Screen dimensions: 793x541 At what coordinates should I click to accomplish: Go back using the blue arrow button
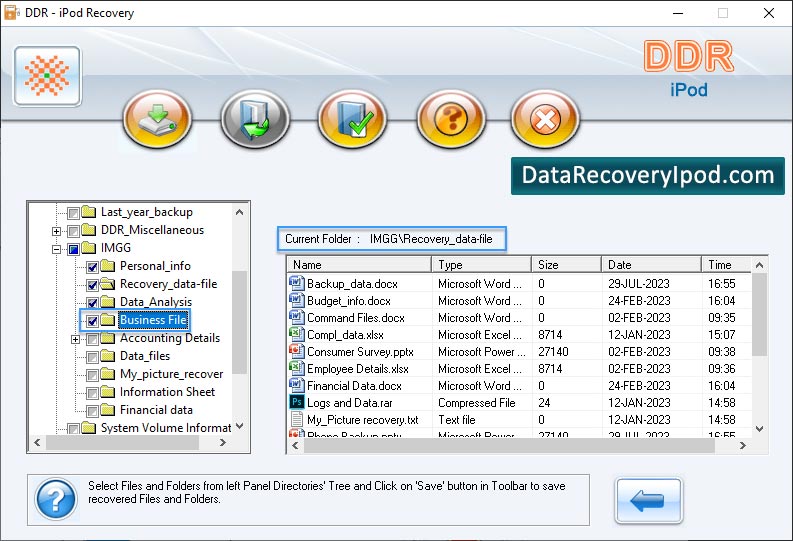click(648, 501)
